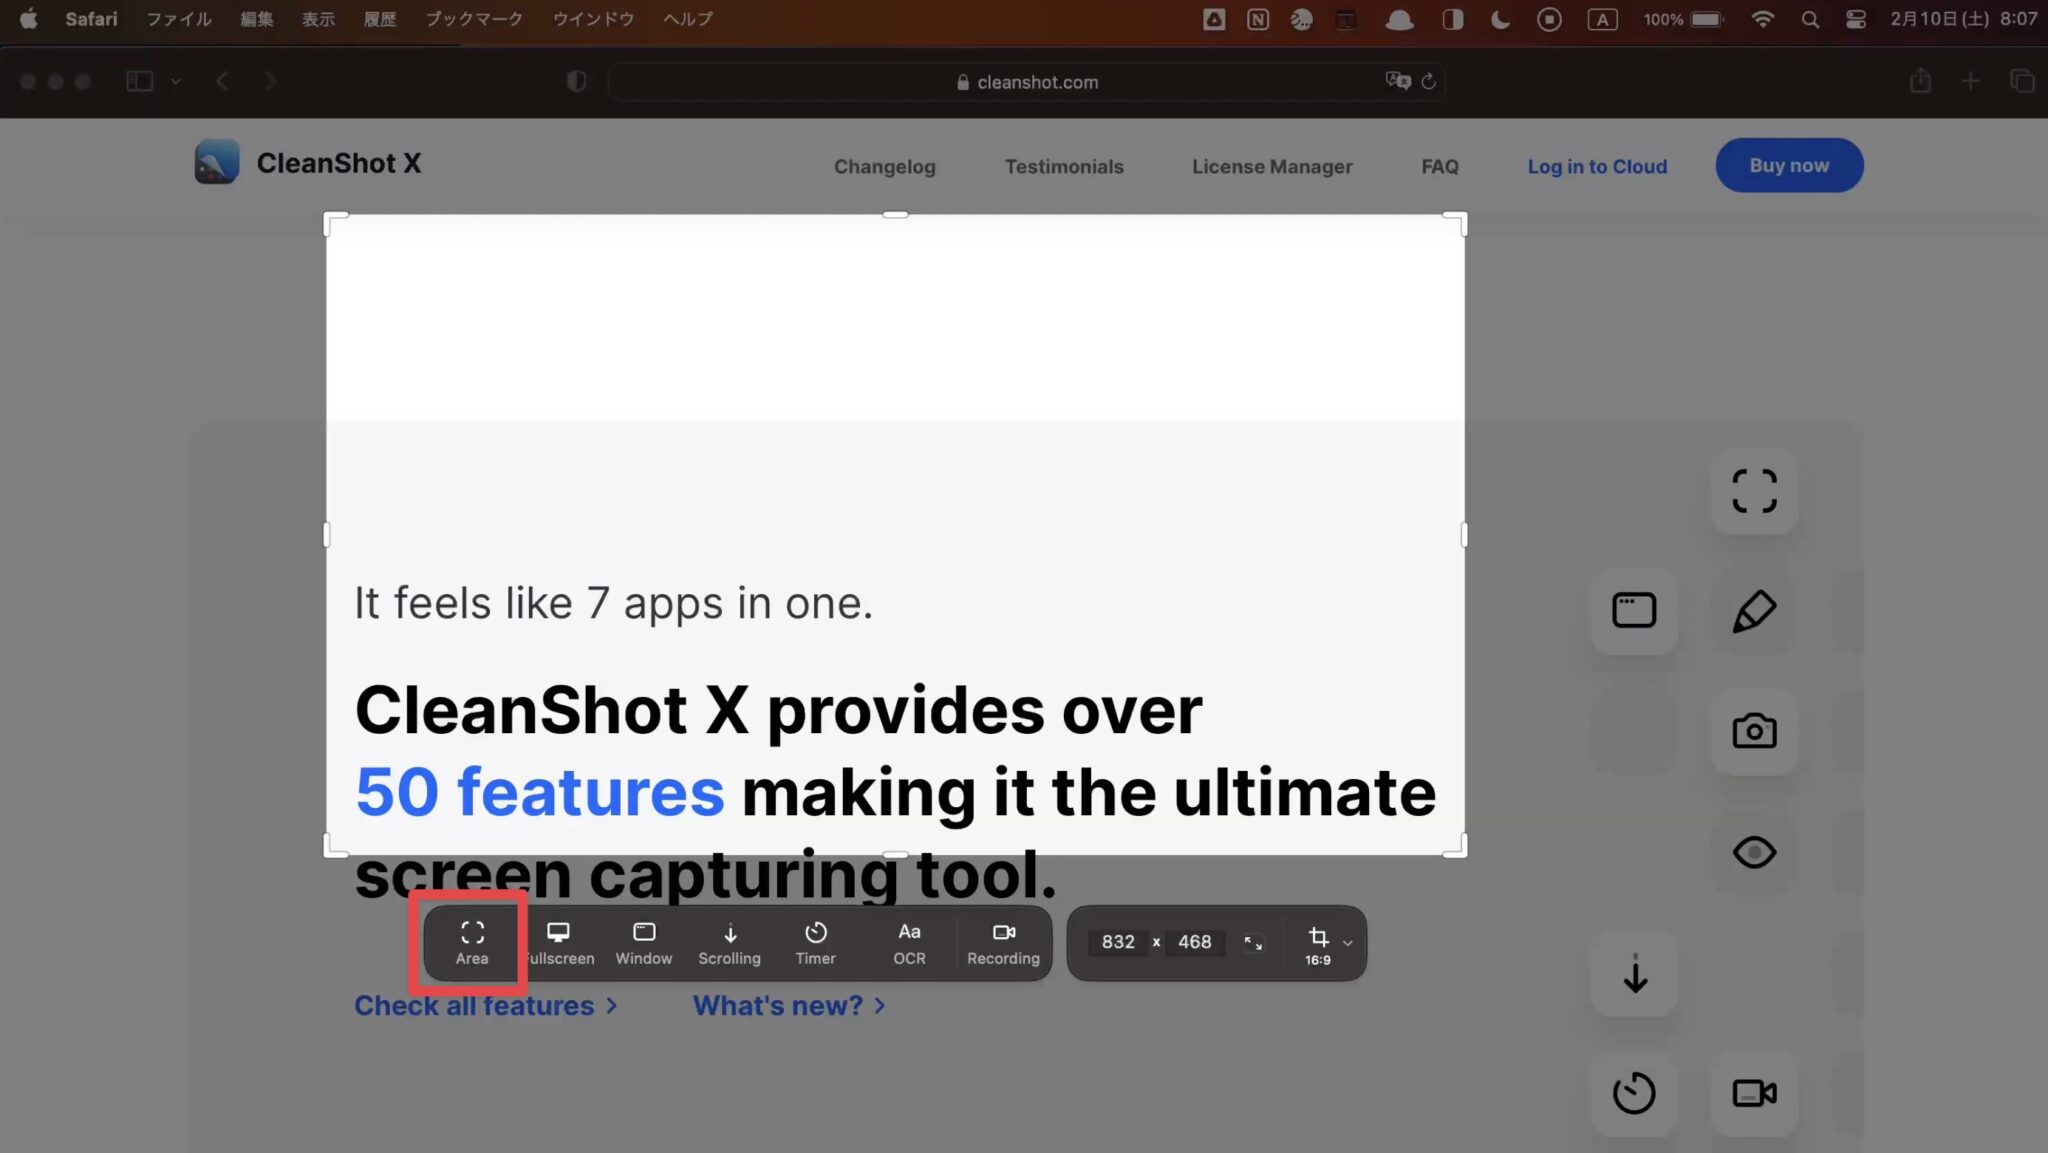Toggle desktop icon visibility with the eye icon
2048x1153 pixels.
1754,853
